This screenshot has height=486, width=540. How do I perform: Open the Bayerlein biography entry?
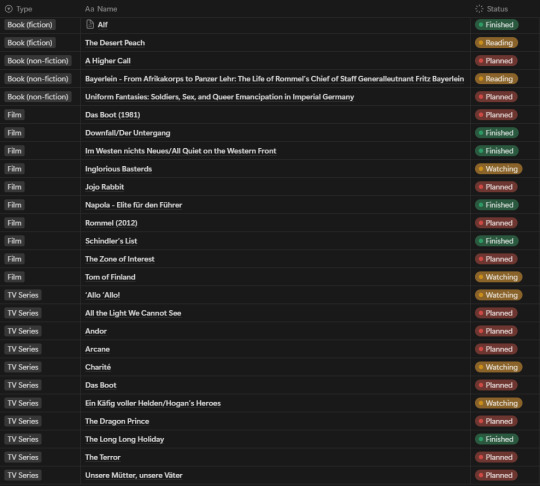(274, 79)
